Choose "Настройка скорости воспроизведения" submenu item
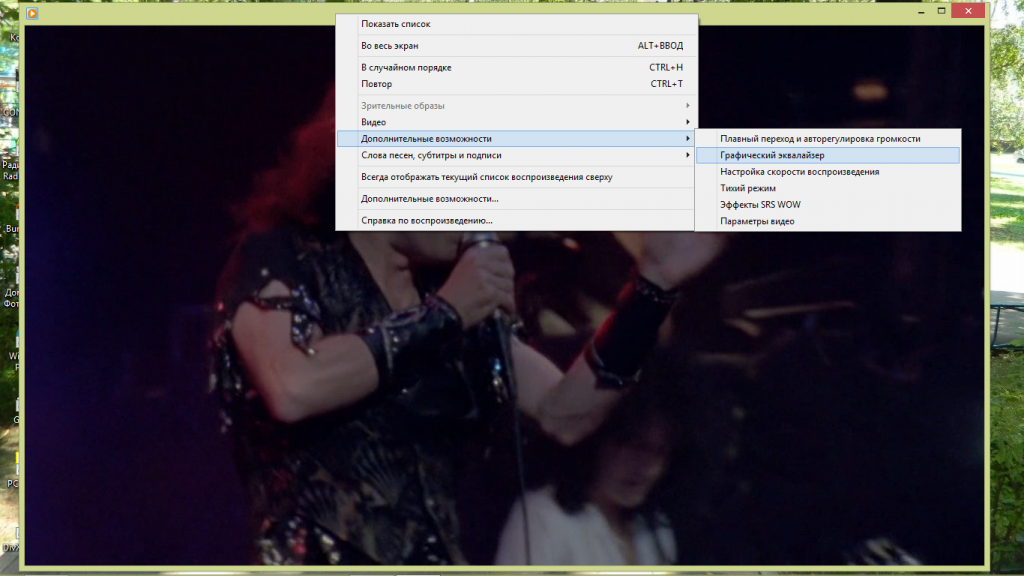1024x576 pixels. [x=828, y=172]
